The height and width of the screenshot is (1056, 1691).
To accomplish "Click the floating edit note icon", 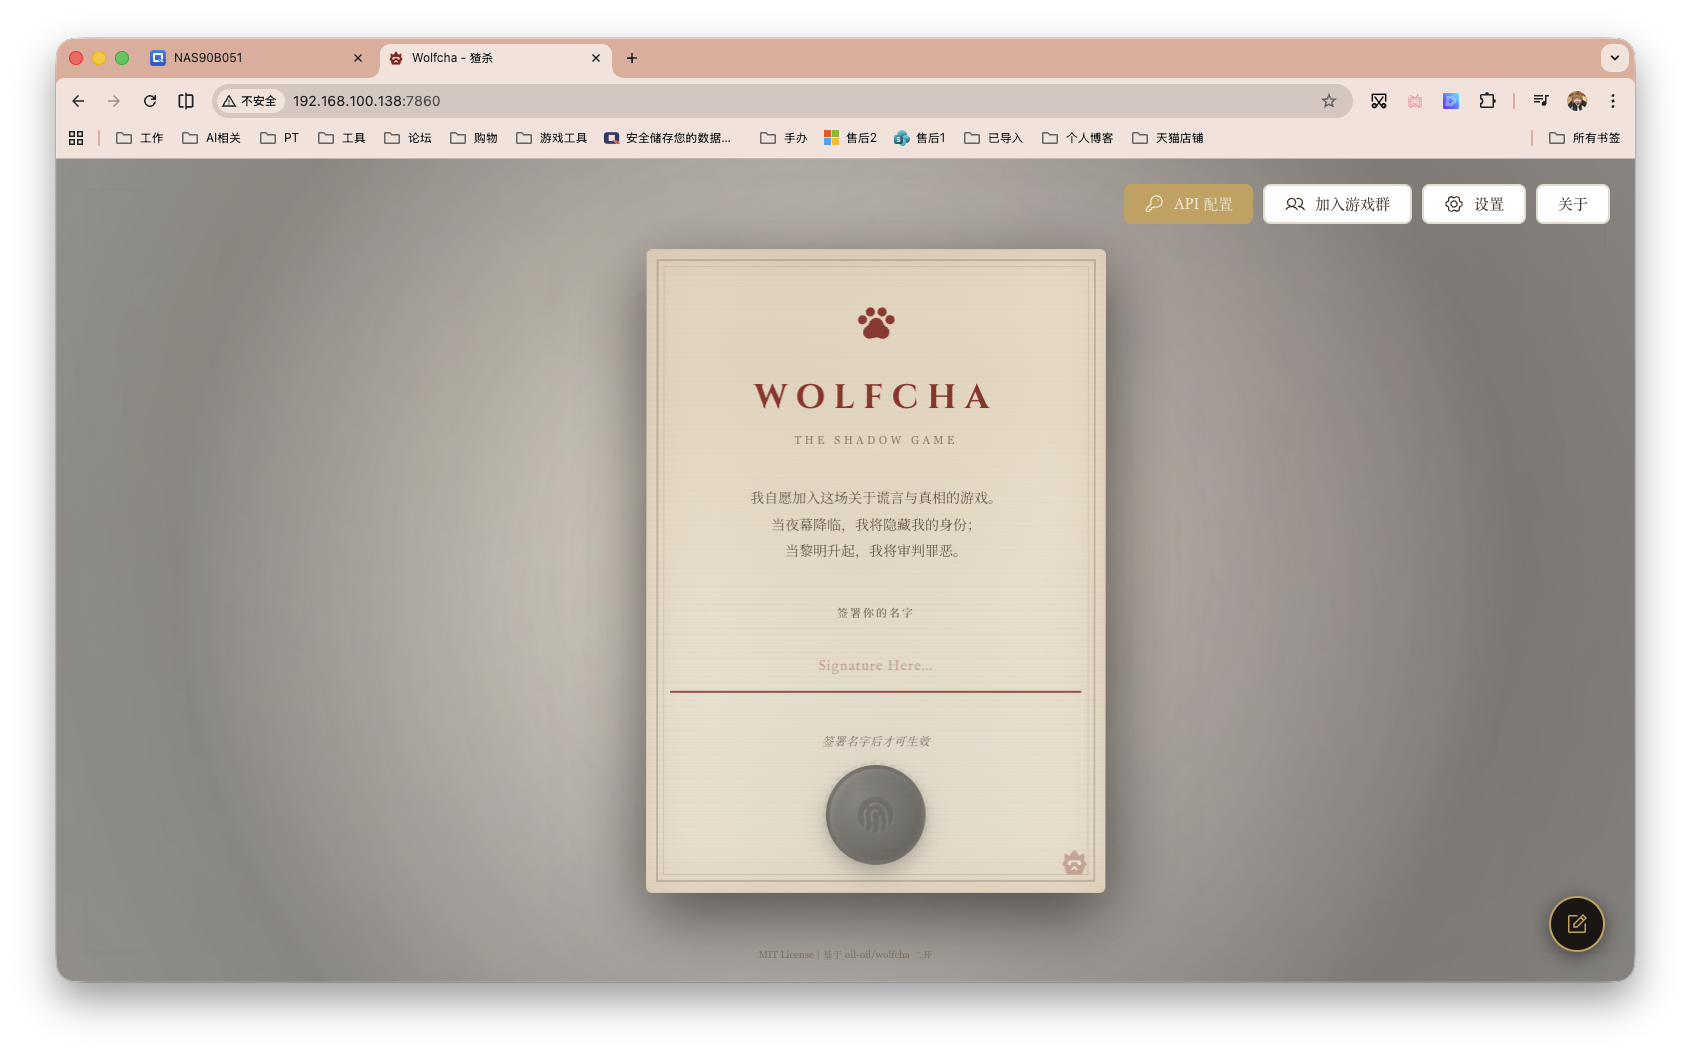I will (1576, 924).
